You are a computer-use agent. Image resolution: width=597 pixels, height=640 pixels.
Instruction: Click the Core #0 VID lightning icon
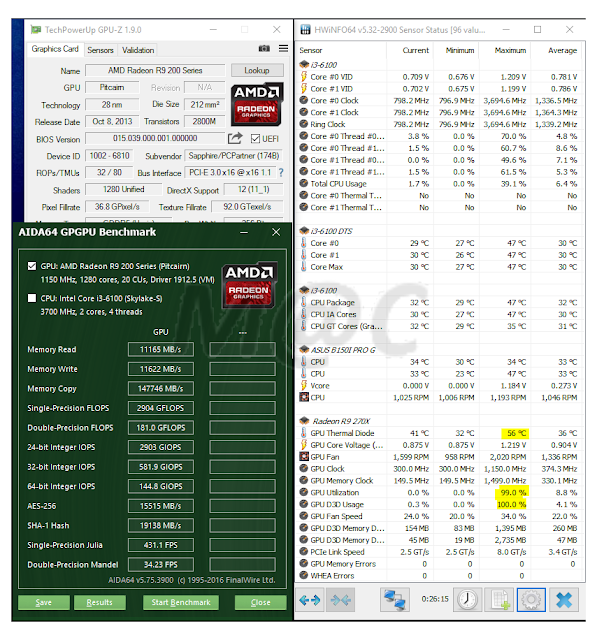[304, 77]
